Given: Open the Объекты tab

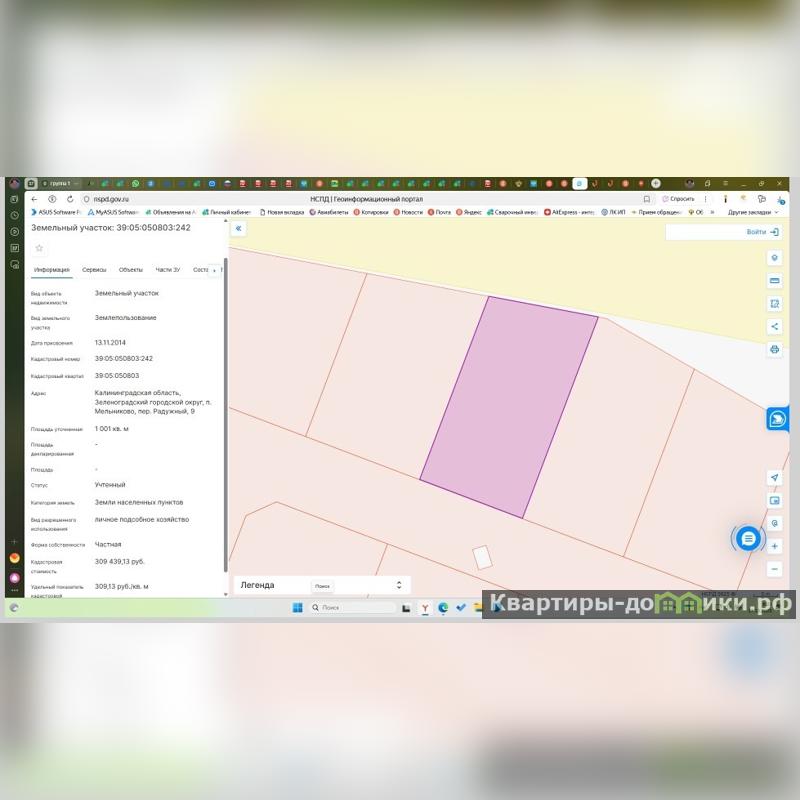Looking at the screenshot, I should point(131,270).
